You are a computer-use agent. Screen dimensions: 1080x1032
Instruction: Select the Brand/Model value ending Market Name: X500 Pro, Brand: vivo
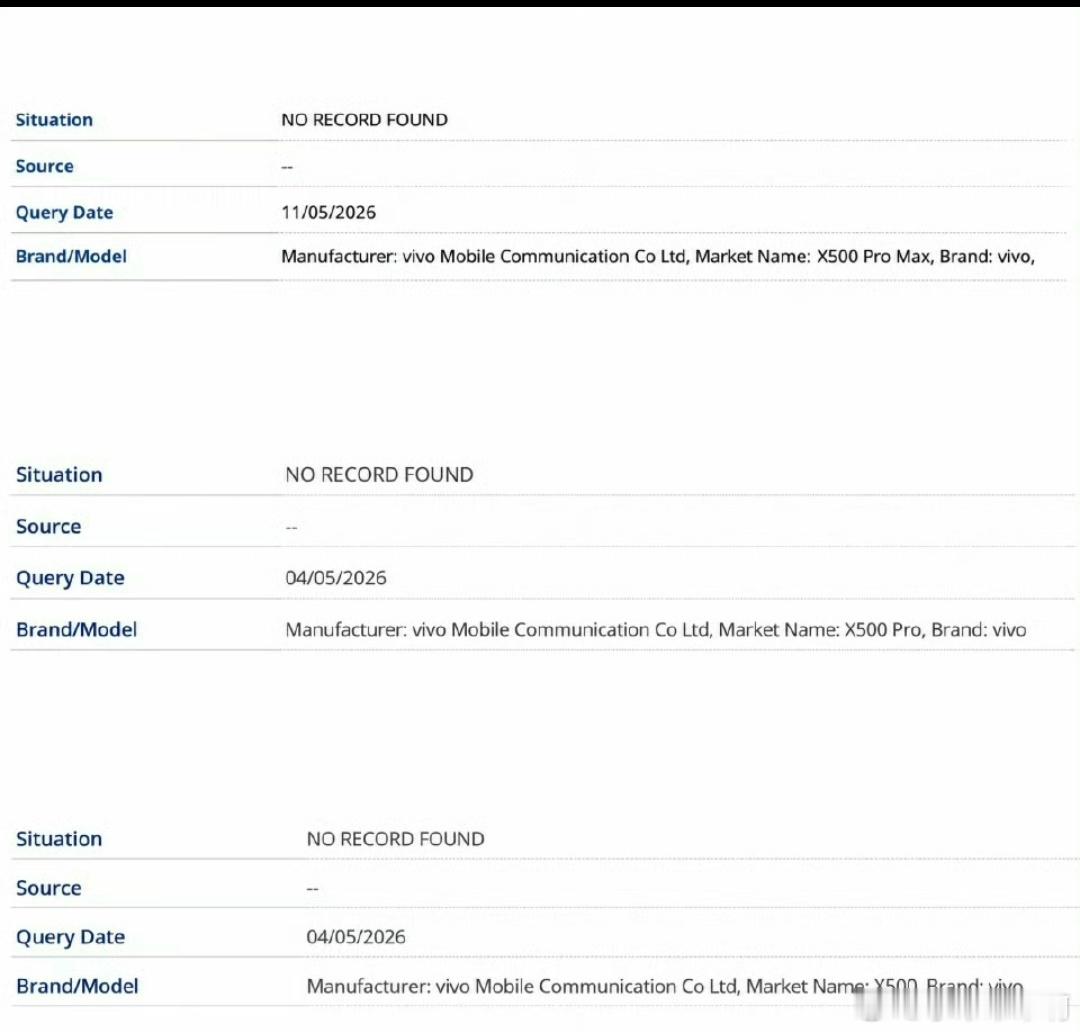[x=656, y=630]
